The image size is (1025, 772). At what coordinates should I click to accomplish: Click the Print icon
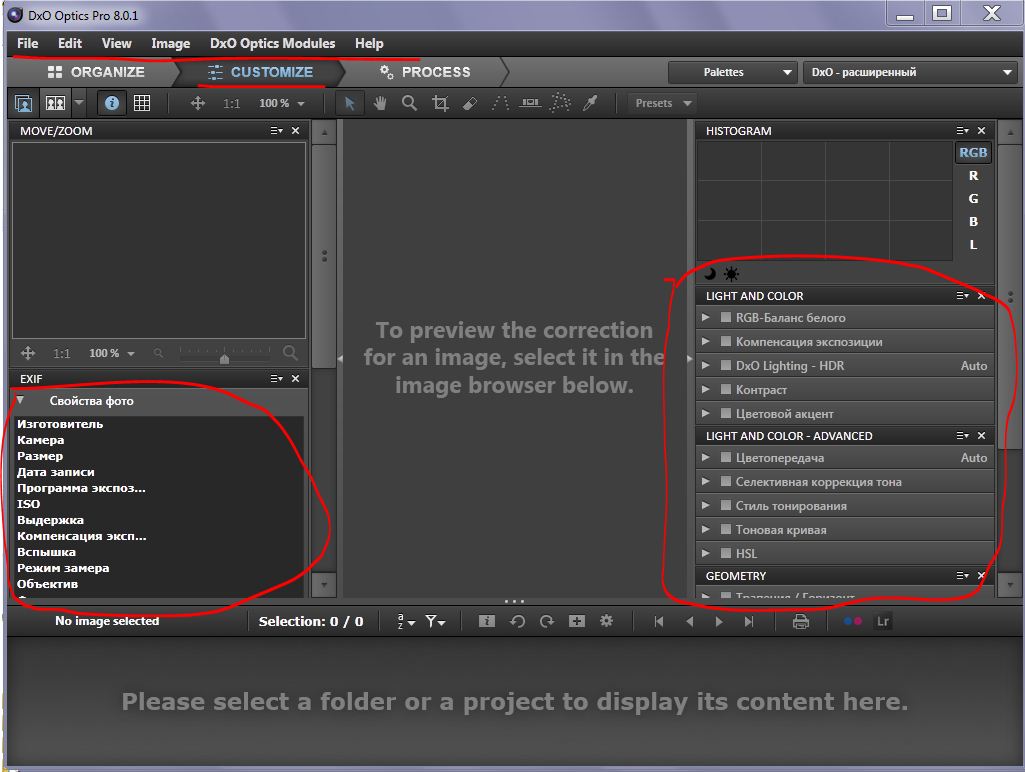[801, 621]
